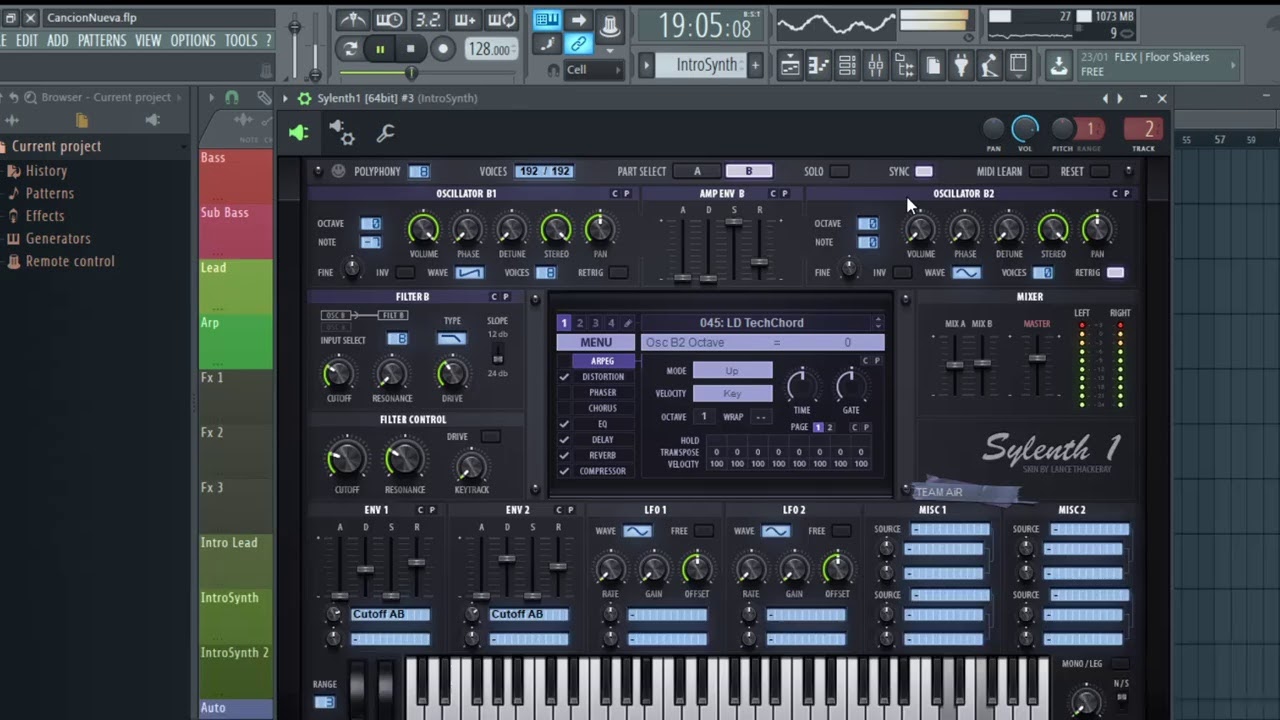This screenshot has height=720, width=1280.
Task: Toggle the REVERB effect checkbox
Action: tap(564, 455)
